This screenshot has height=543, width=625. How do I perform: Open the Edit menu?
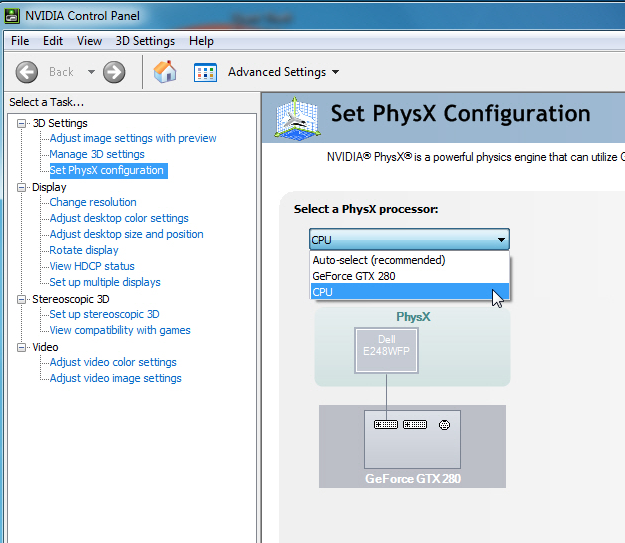[53, 41]
